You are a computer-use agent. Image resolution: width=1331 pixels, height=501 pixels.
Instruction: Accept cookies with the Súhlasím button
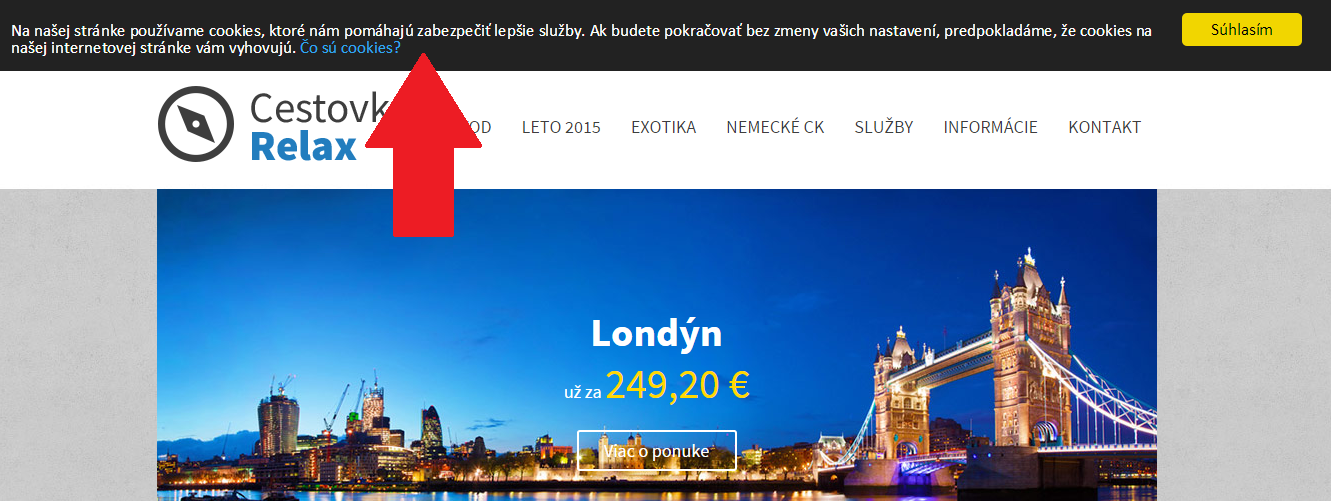[x=1241, y=29]
